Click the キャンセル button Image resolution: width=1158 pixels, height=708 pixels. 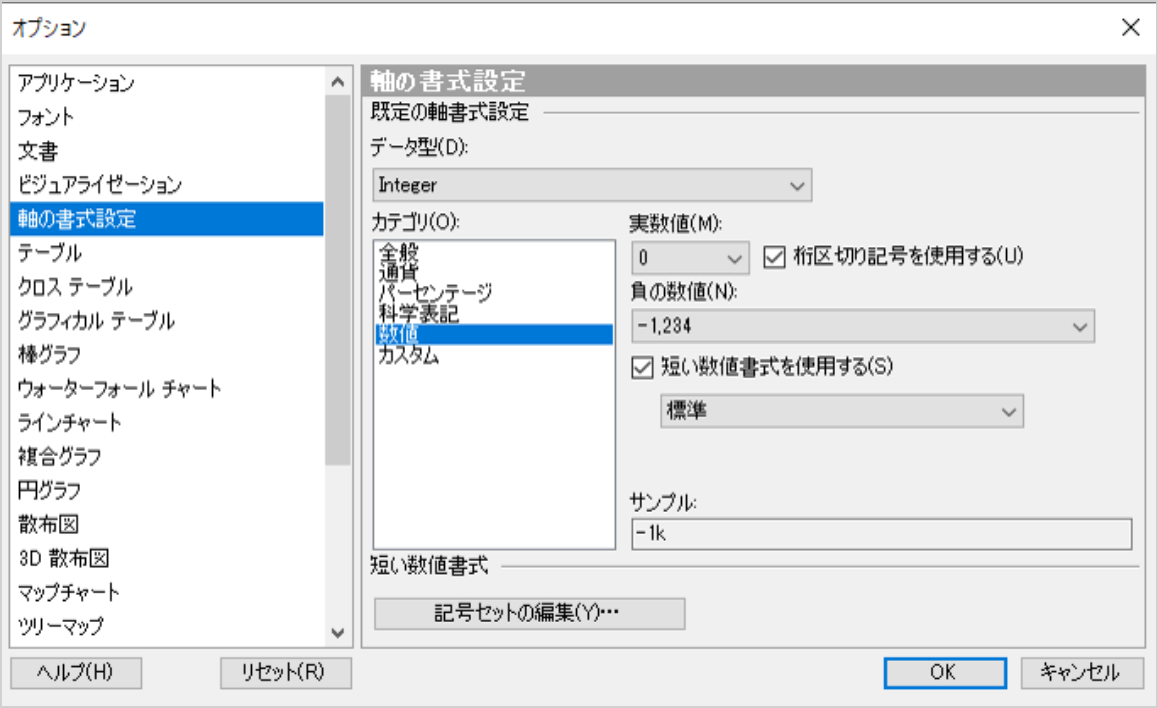tap(1082, 673)
